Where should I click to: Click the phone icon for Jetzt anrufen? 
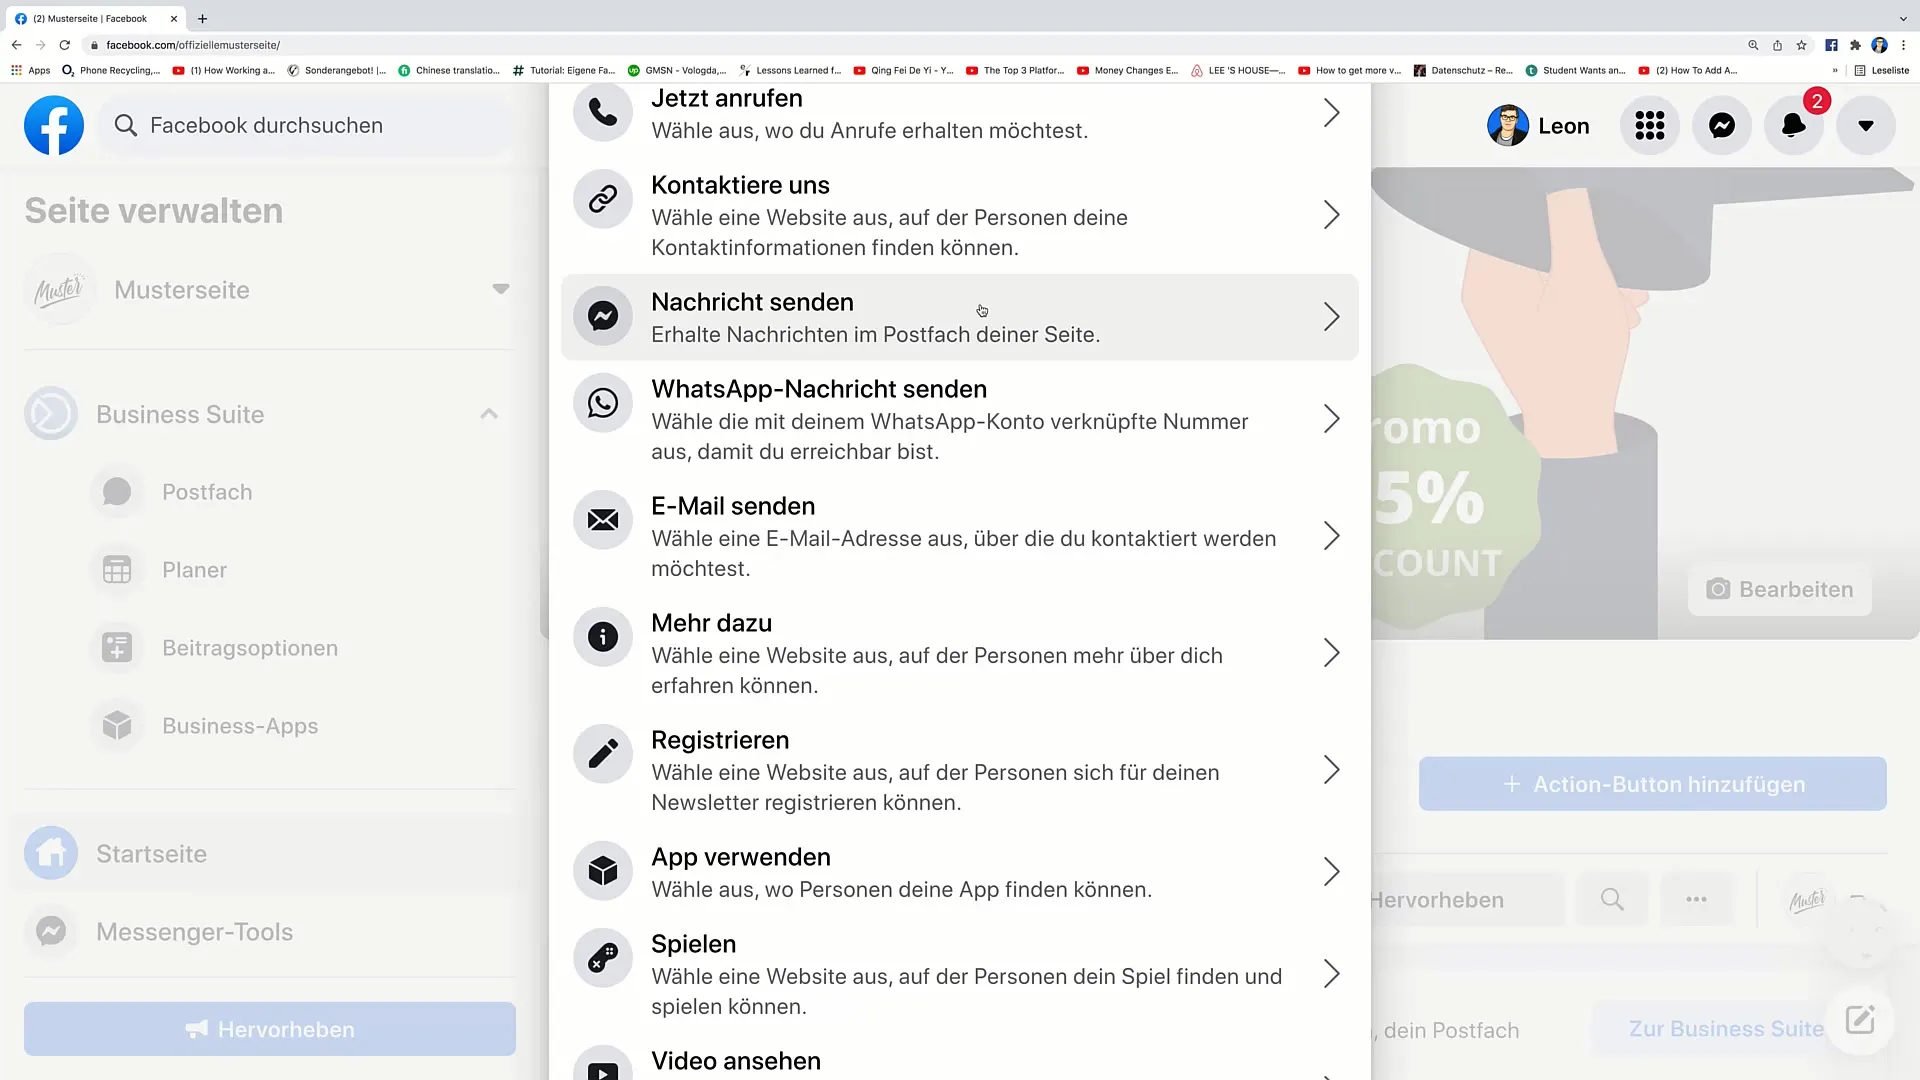[603, 112]
